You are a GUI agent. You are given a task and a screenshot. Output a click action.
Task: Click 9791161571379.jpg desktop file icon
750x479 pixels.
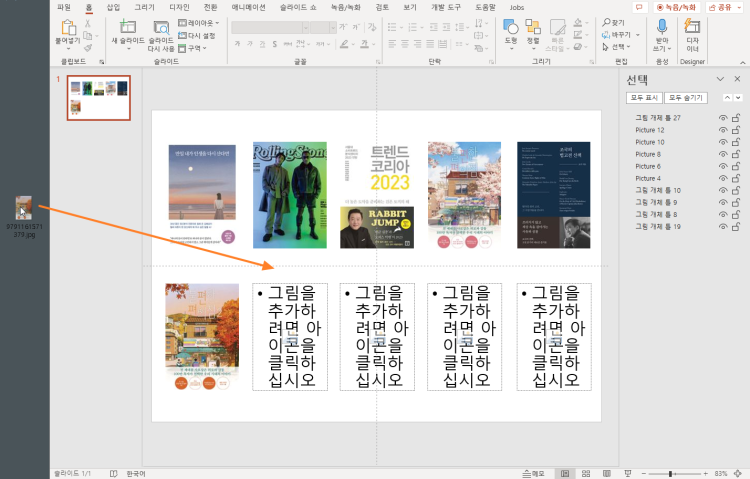point(24,217)
